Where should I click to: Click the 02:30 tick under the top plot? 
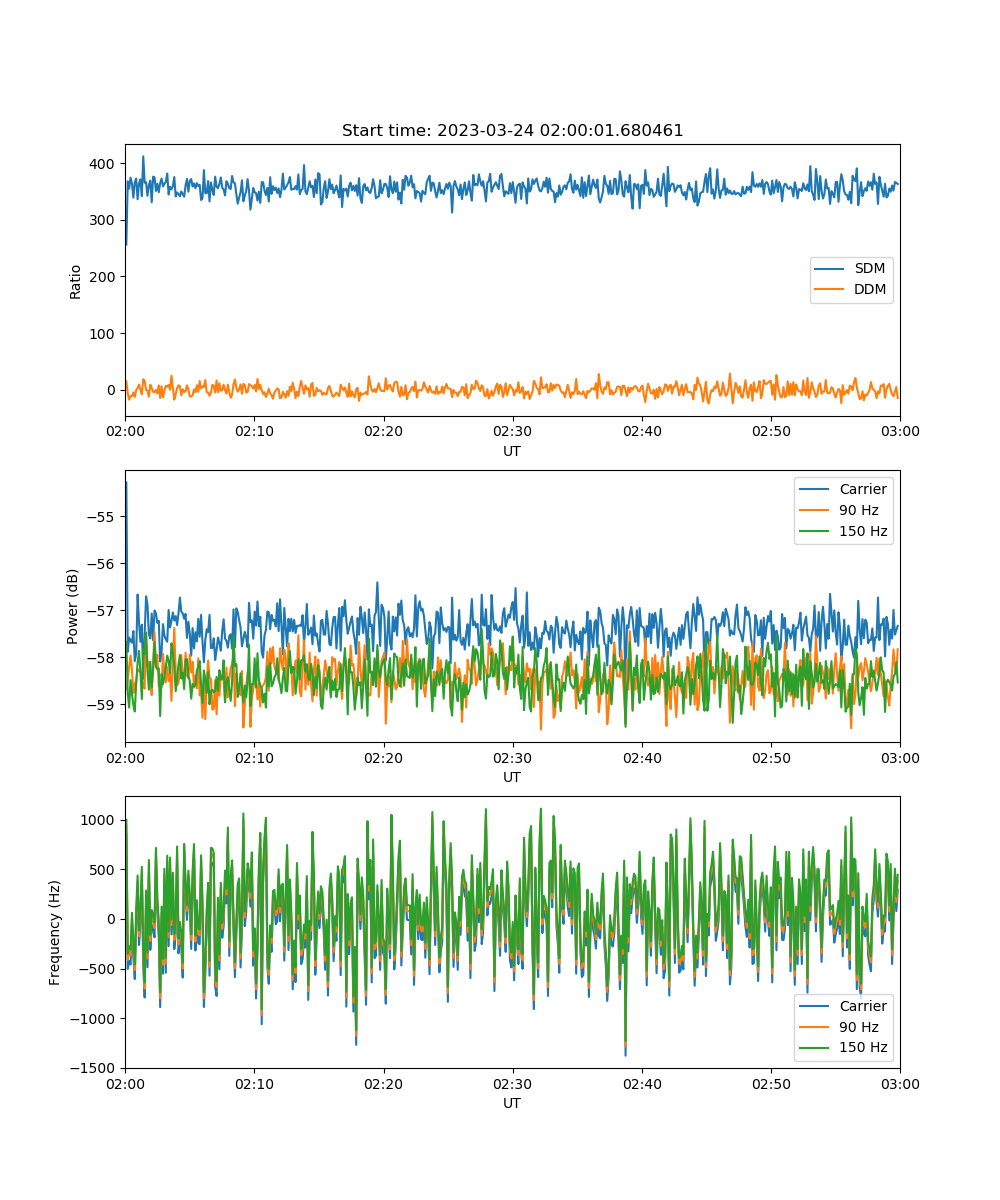point(513,431)
